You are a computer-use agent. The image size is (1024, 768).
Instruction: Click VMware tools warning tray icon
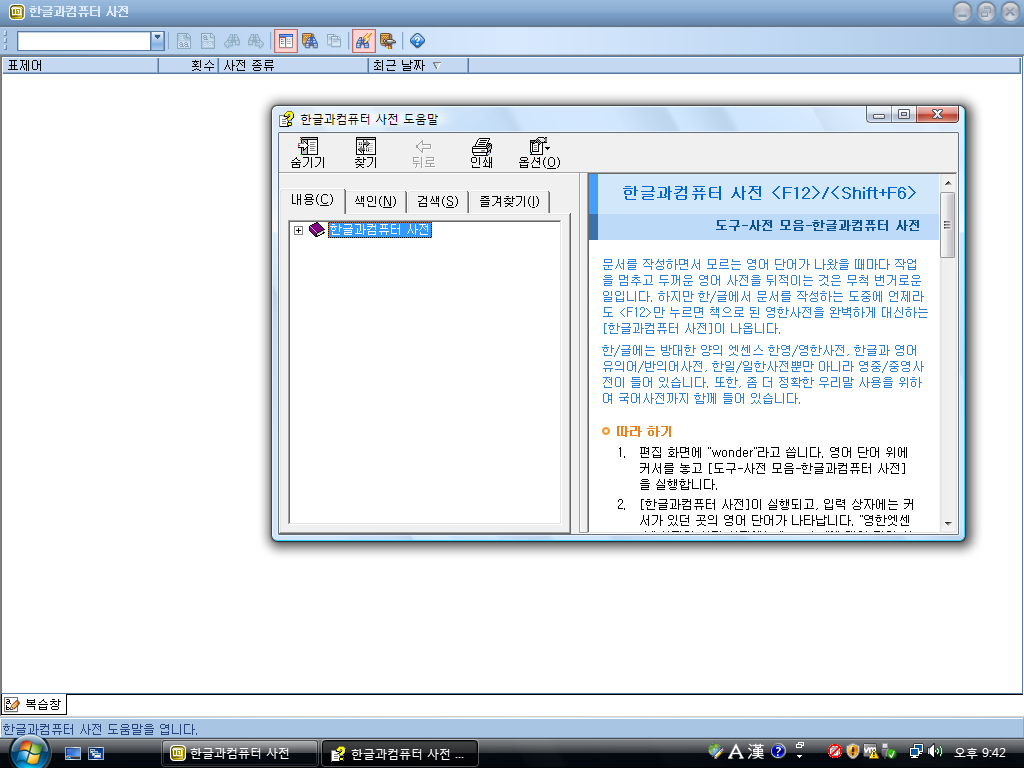pyautogui.click(x=870, y=752)
